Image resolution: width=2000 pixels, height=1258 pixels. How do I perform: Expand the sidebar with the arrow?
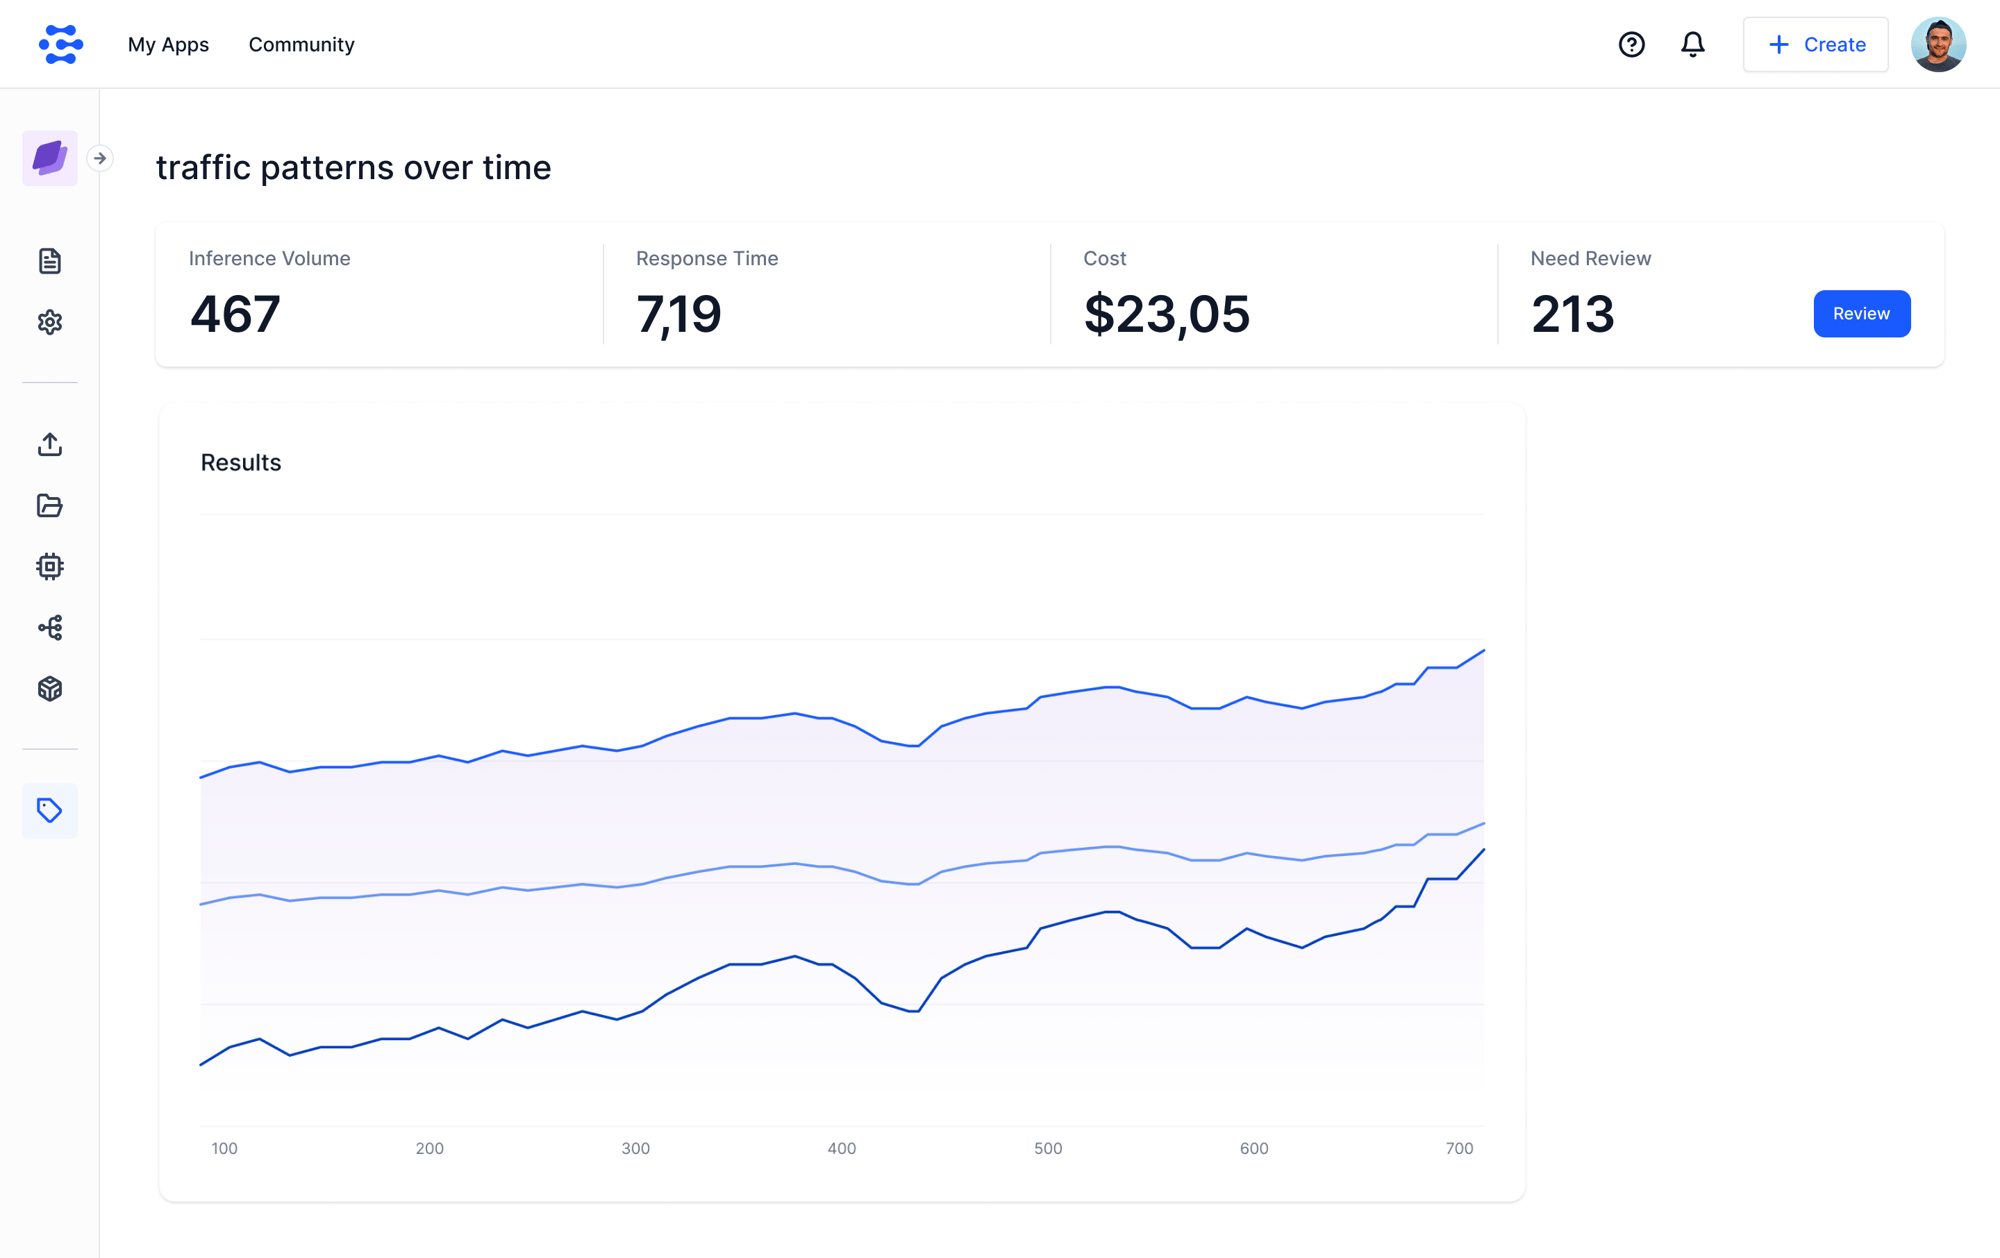pos(100,158)
